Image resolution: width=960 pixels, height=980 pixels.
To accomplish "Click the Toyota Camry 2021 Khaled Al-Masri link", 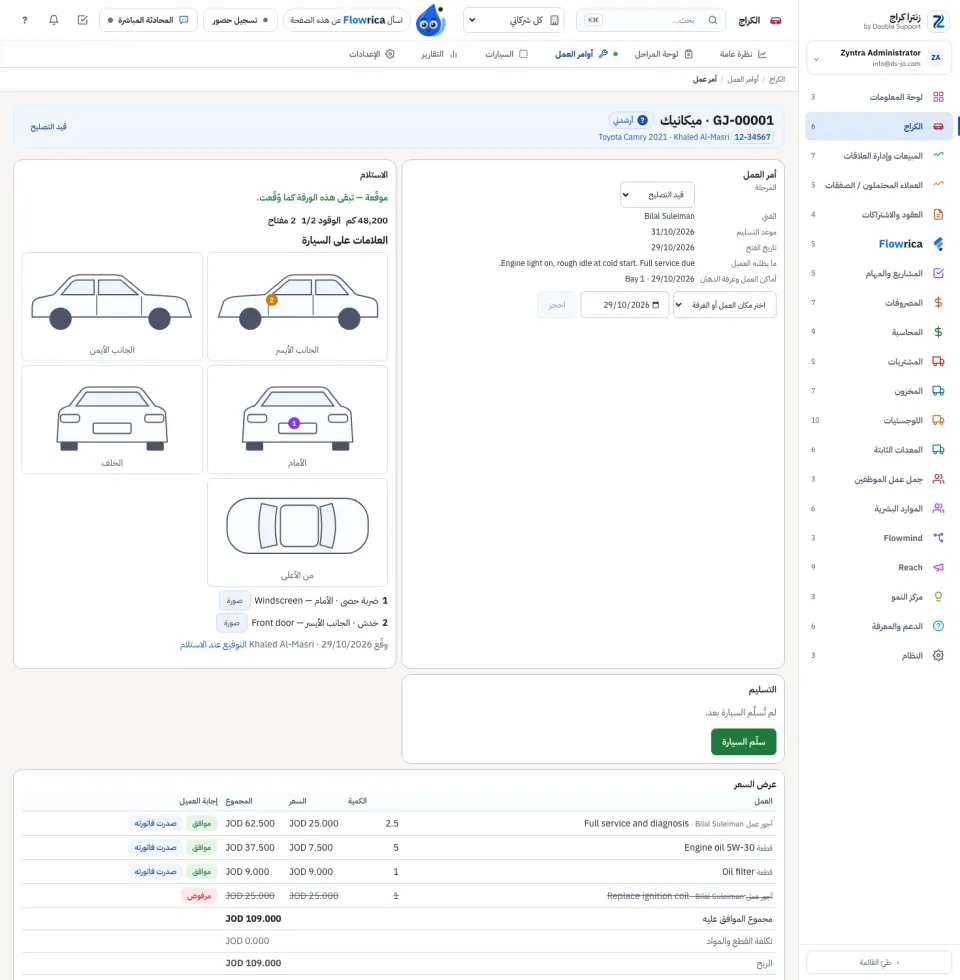I will pyautogui.click(x=664, y=137).
